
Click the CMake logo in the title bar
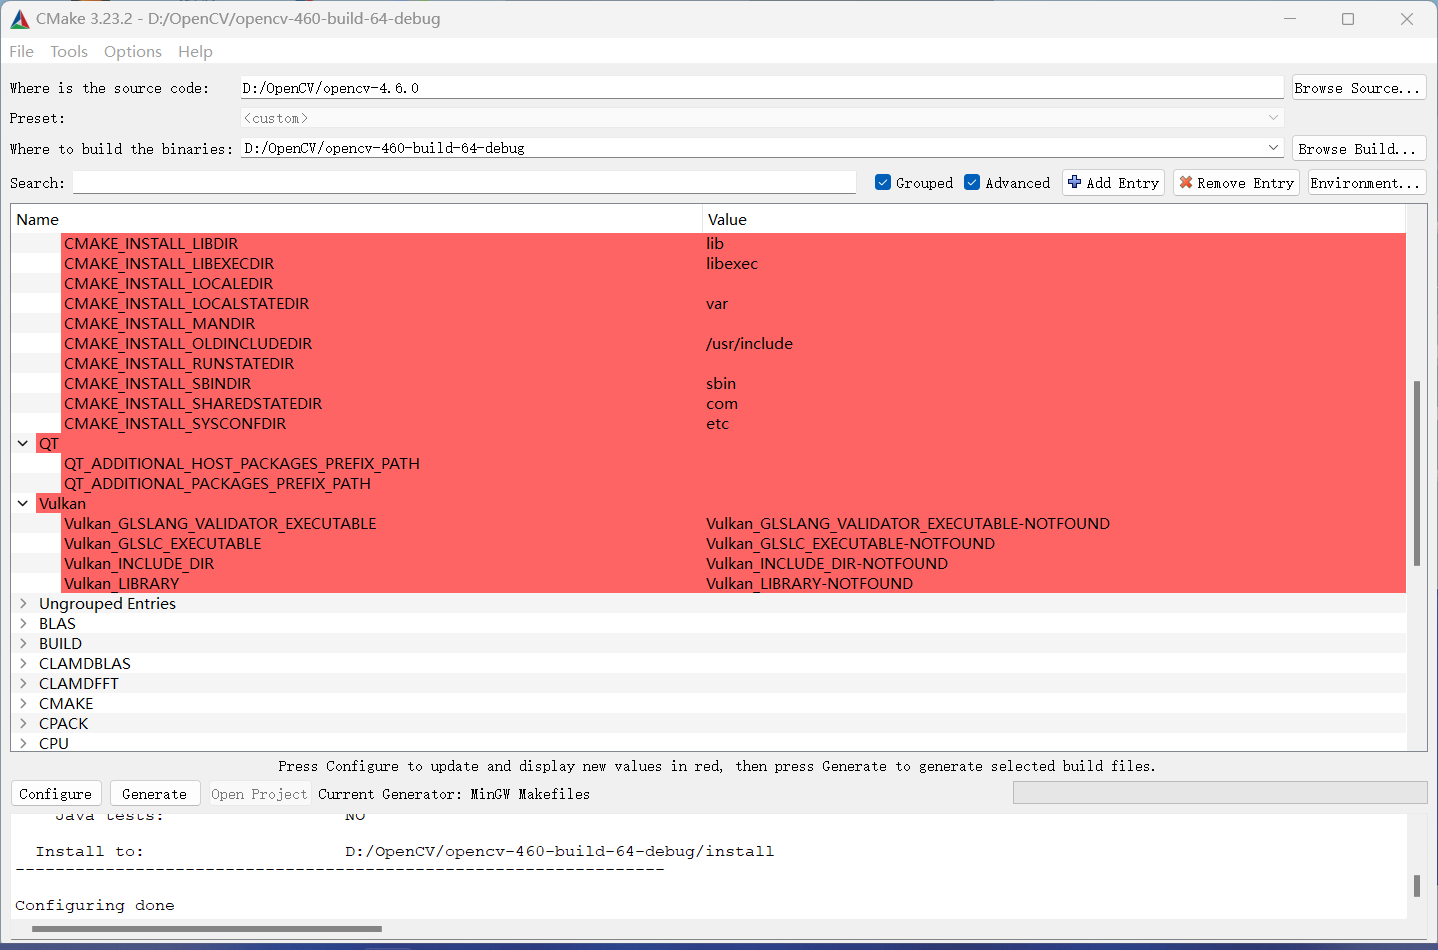[19, 18]
